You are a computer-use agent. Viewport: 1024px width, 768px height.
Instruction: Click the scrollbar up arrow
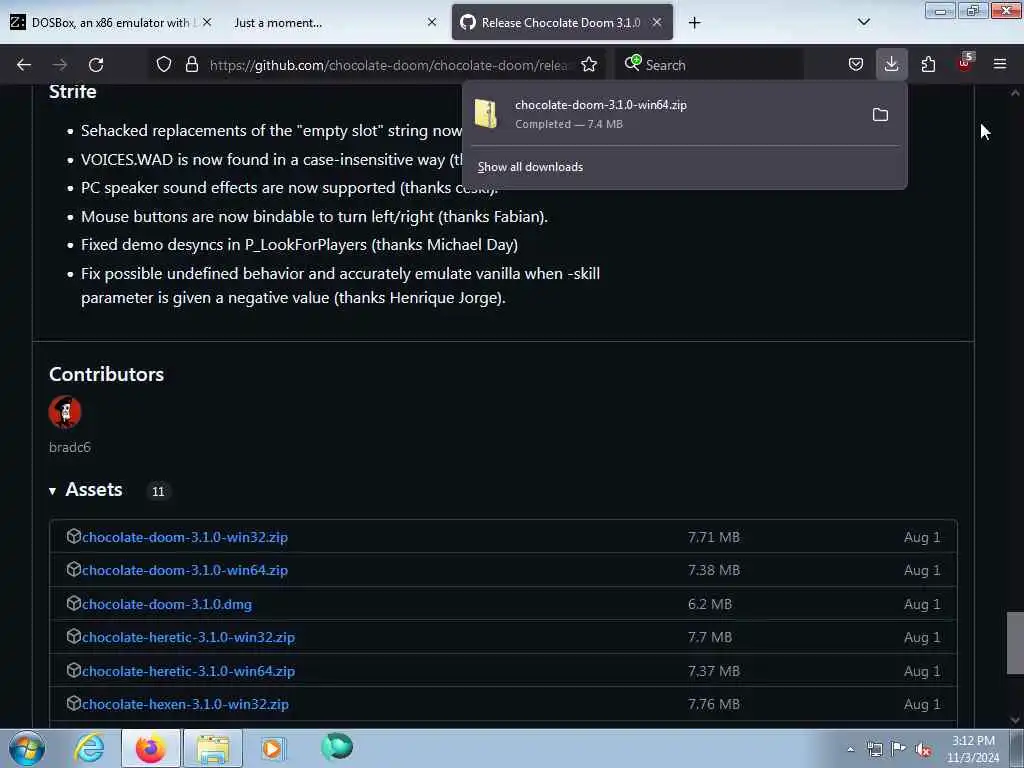(x=1014, y=93)
